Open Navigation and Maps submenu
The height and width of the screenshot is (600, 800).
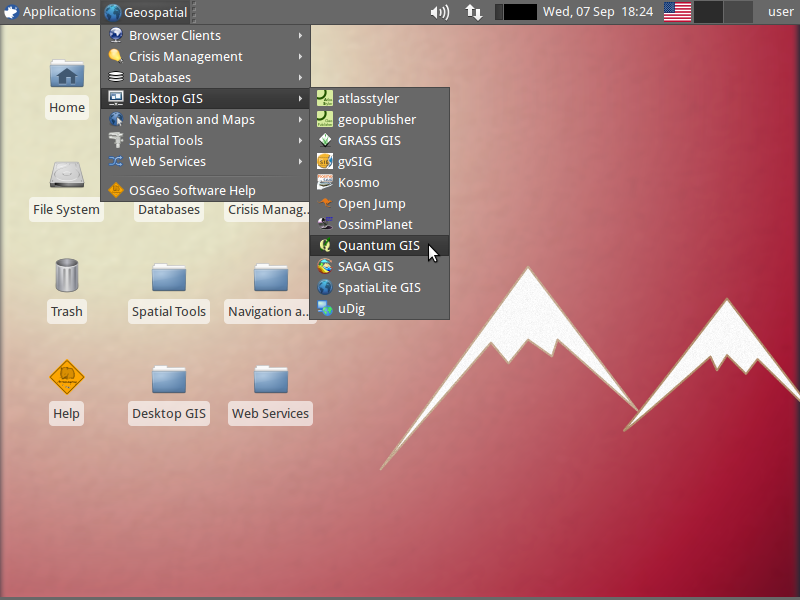tap(206, 119)
